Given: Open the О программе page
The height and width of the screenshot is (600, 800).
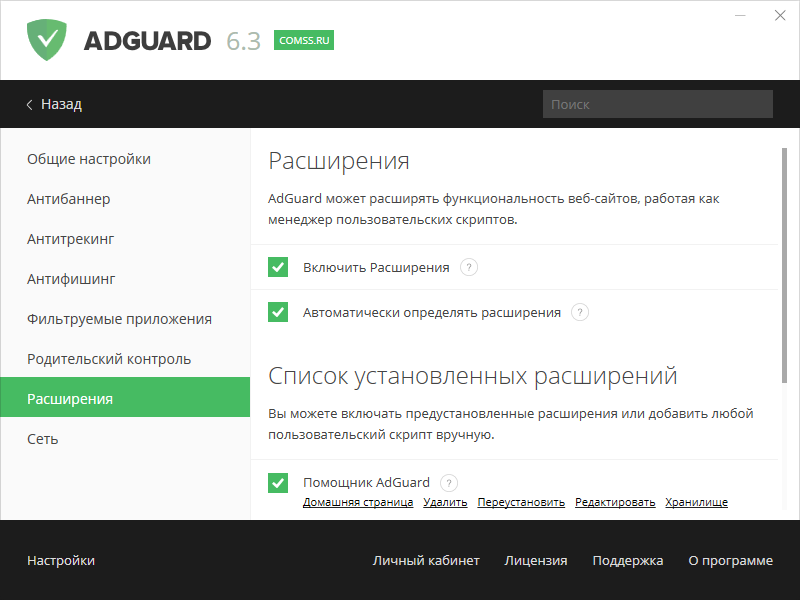Looking at the screenshot, I should coord(731,560).
